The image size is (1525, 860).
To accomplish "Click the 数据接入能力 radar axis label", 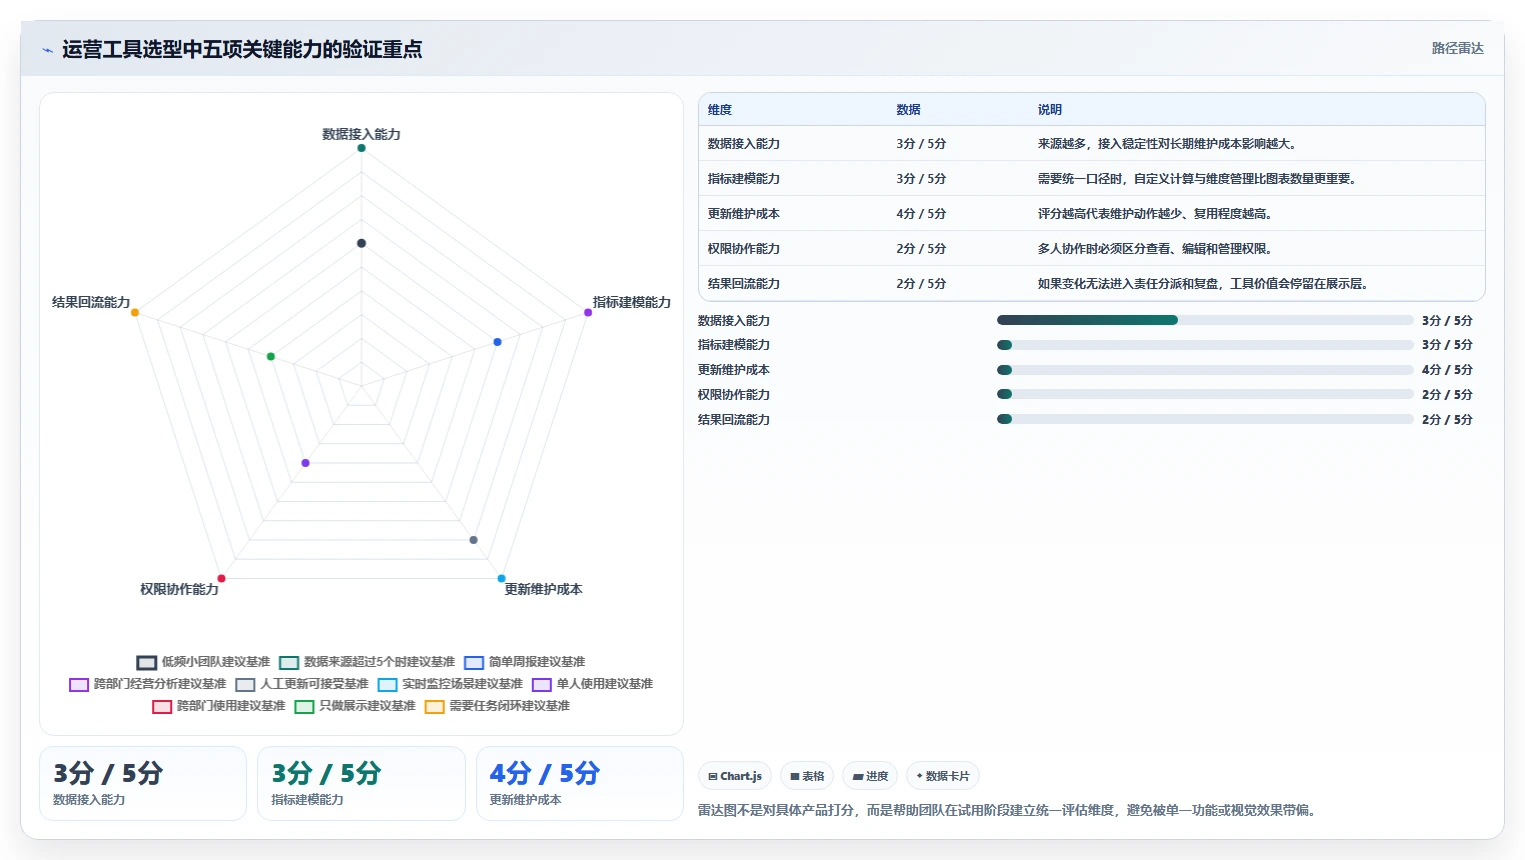I will coord(361,134).
